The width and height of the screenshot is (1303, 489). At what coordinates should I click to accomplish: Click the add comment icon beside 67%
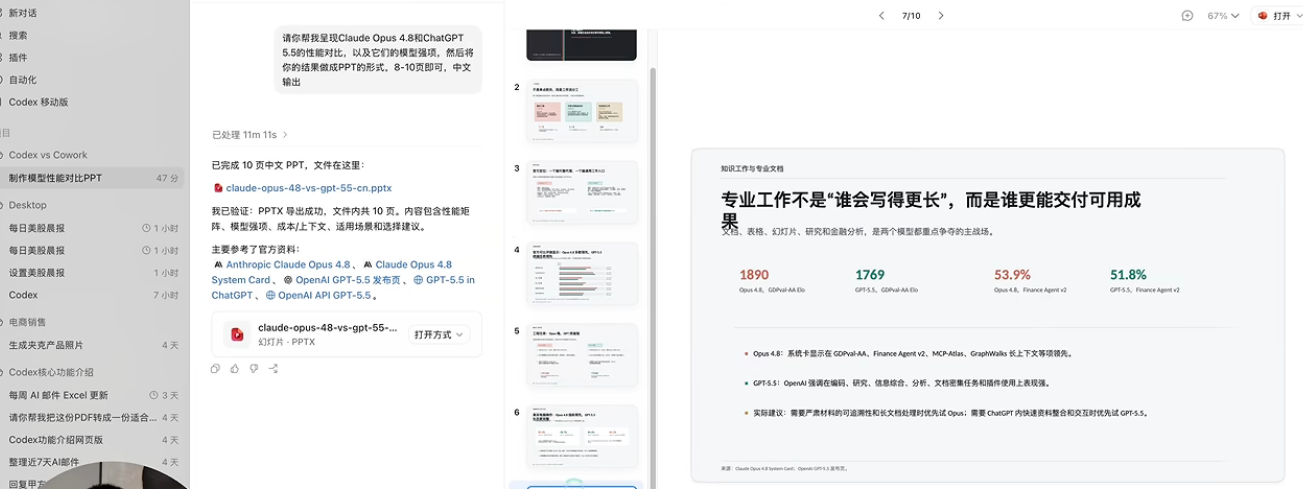coord(1187,16)
